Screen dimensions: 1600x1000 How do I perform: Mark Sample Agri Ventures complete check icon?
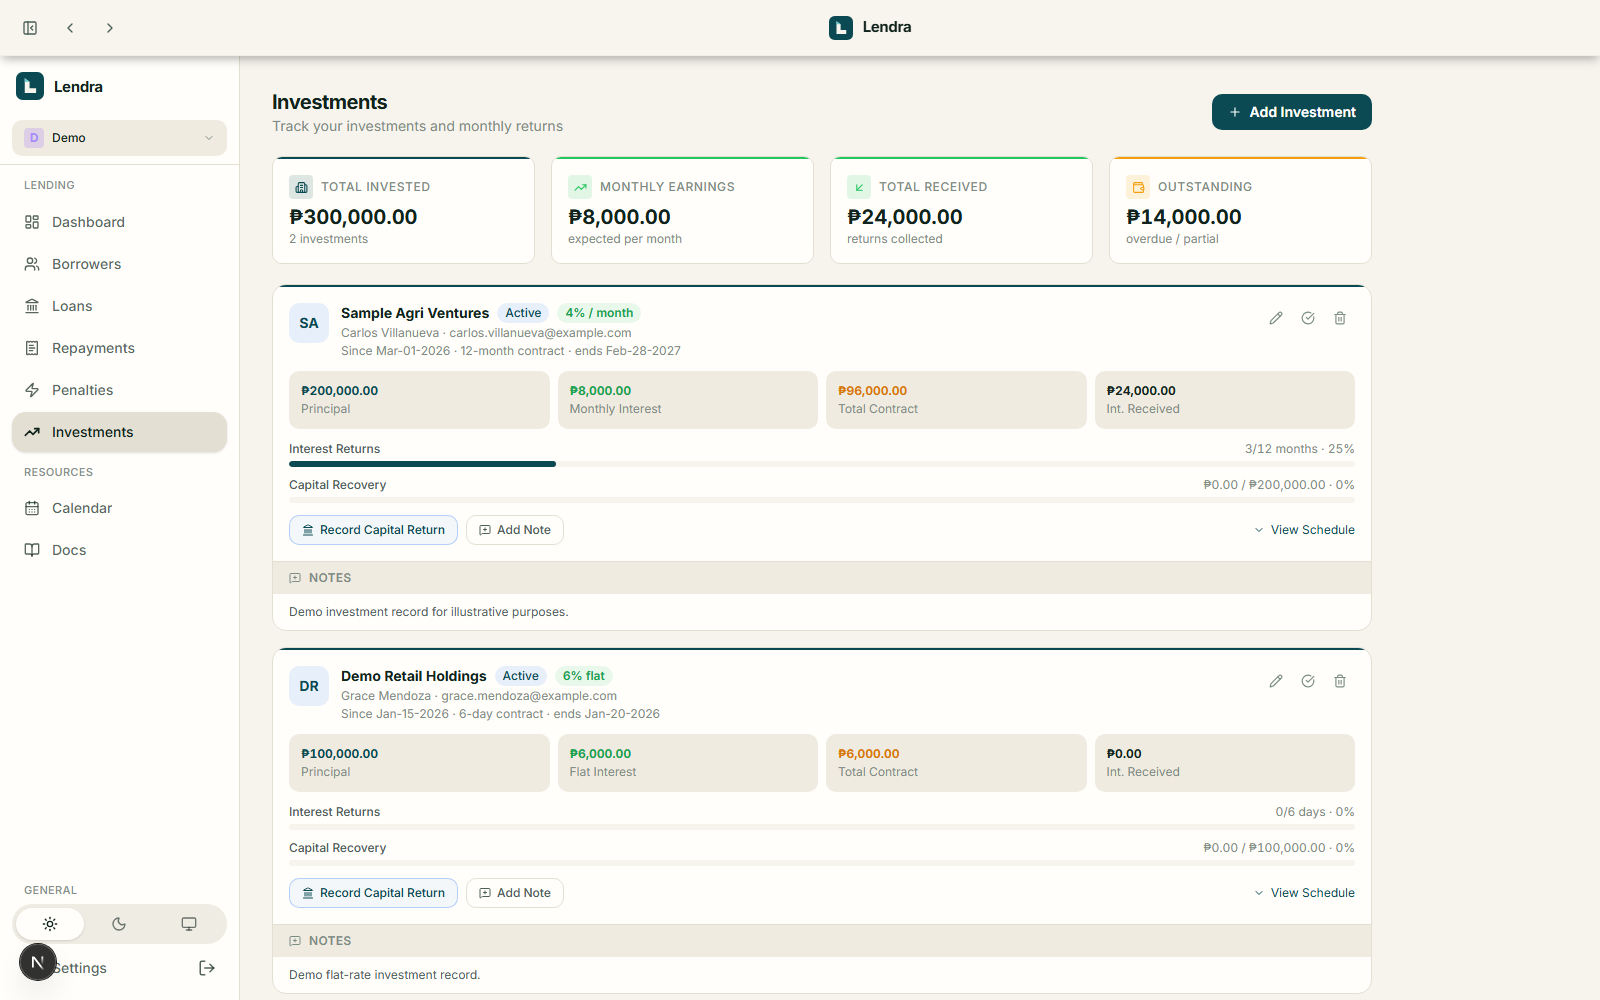click(1308, 318)
